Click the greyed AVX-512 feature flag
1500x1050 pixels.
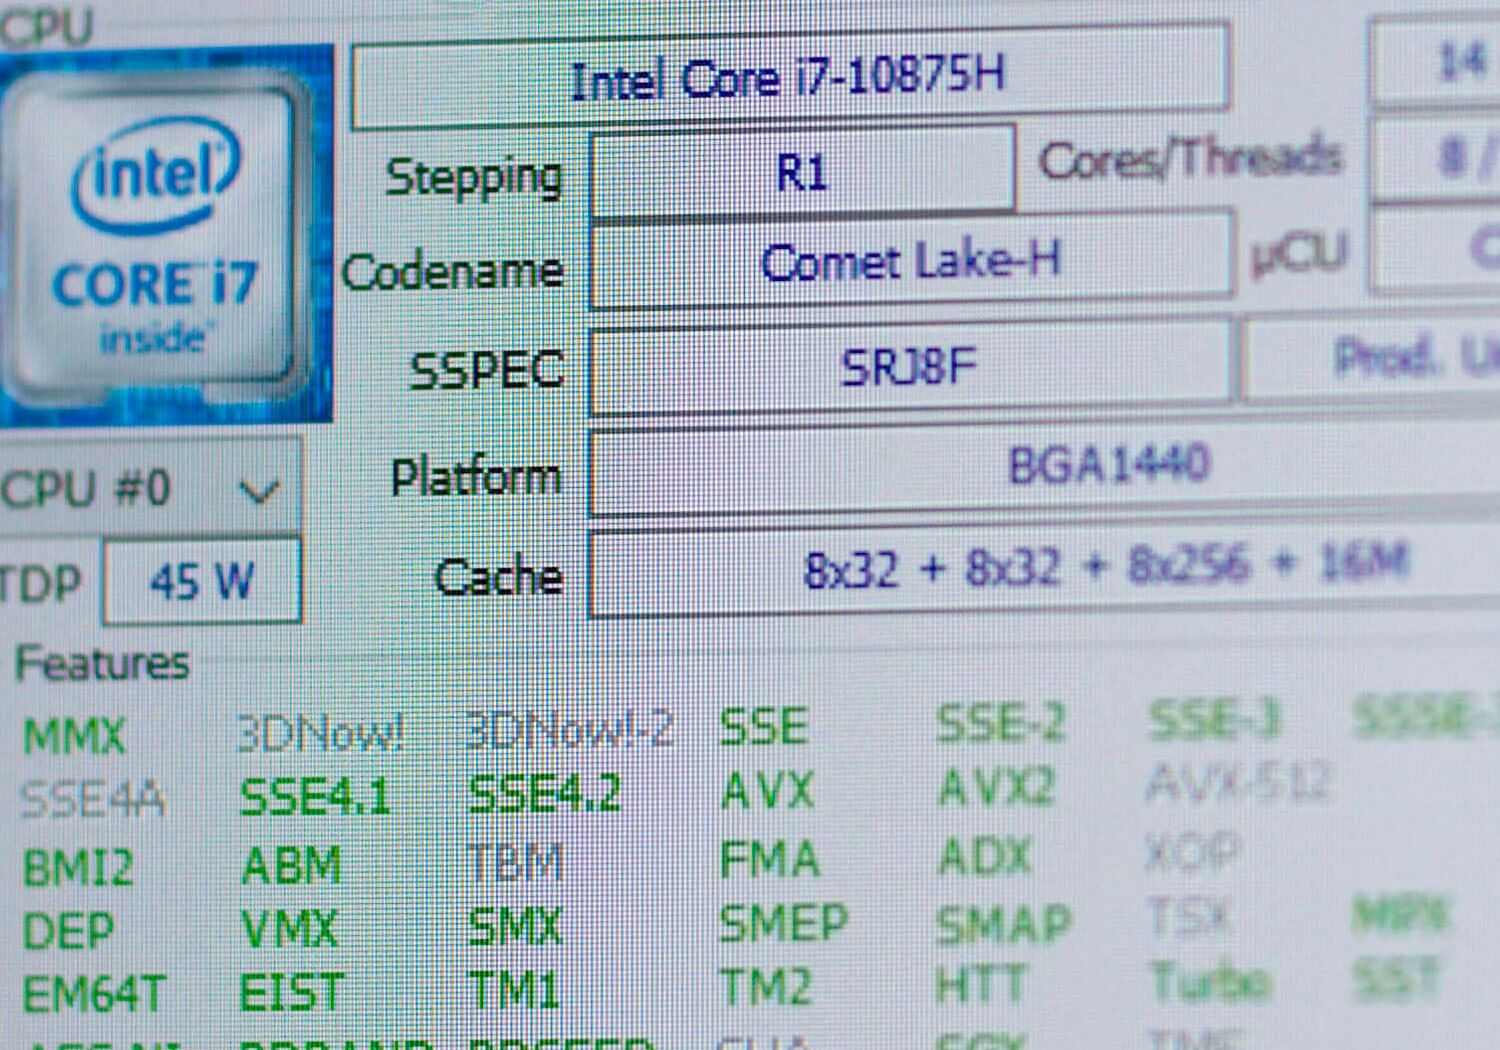(1238, 783)
